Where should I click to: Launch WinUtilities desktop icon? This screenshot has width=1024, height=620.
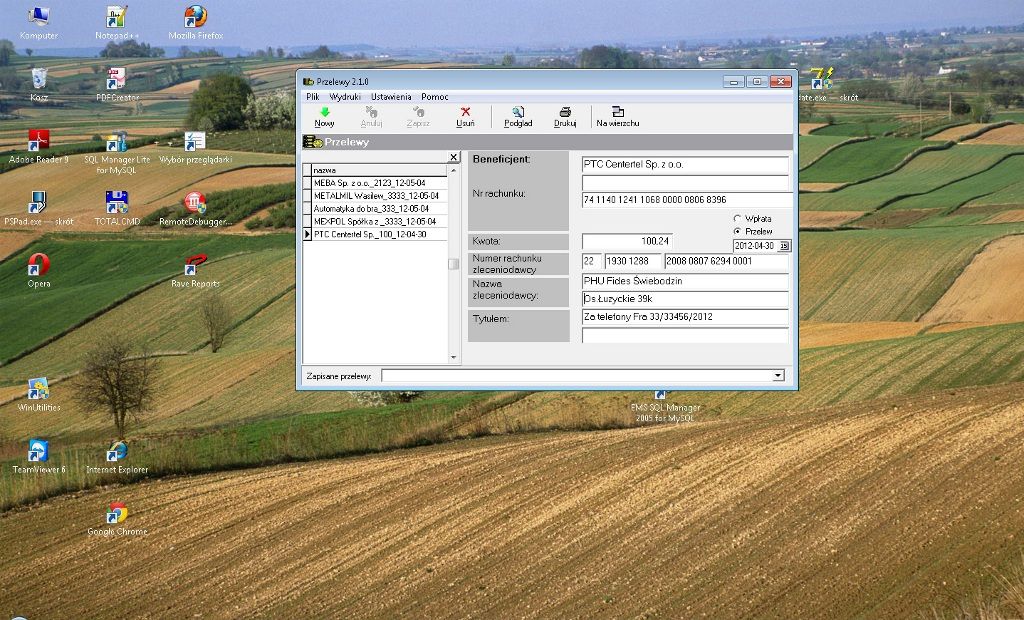39,395
